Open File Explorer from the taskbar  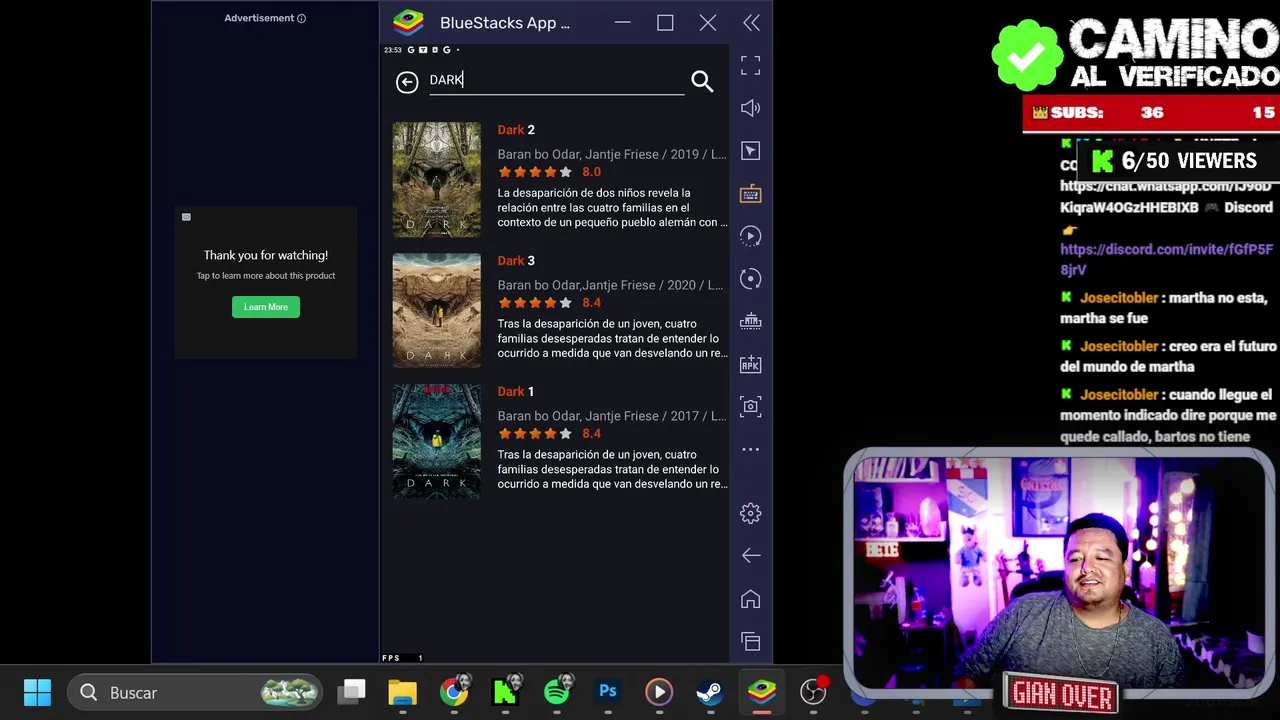click(x=402, y=692)
